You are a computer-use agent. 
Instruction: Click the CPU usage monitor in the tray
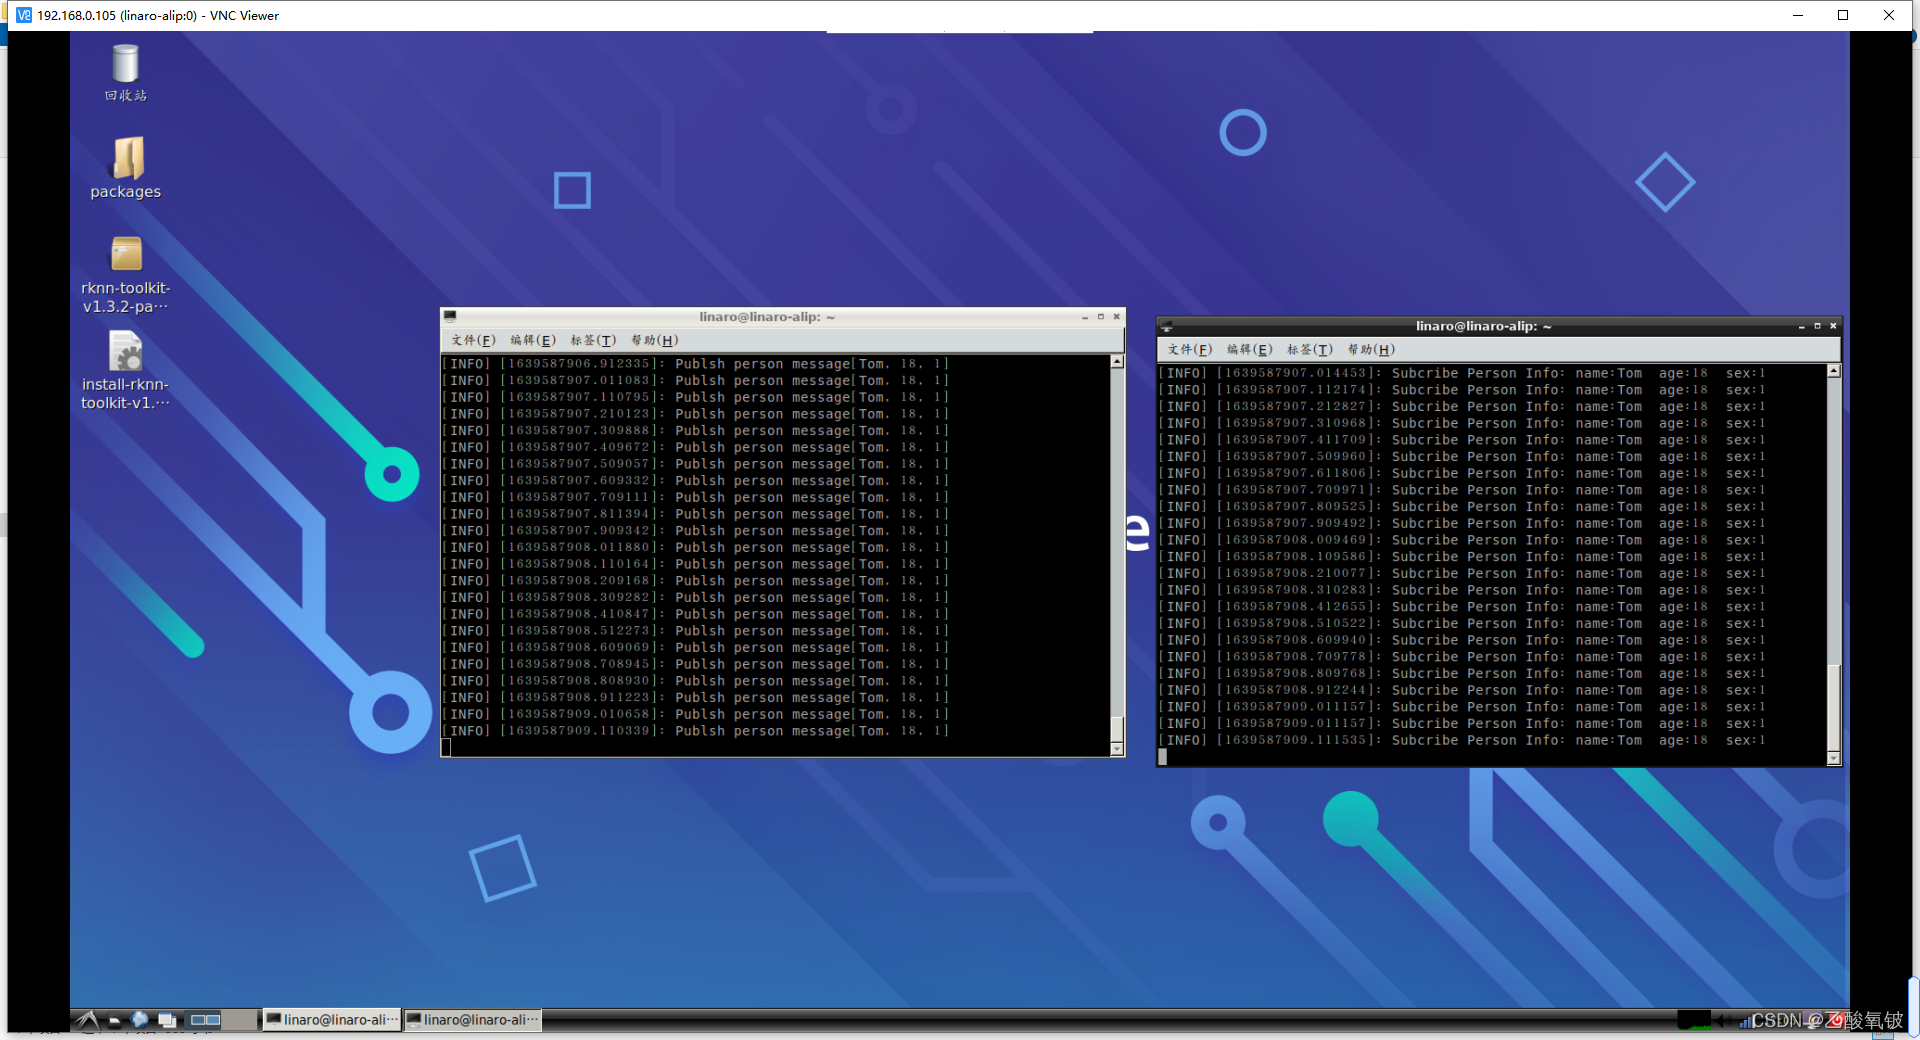pos(1694,1020)
